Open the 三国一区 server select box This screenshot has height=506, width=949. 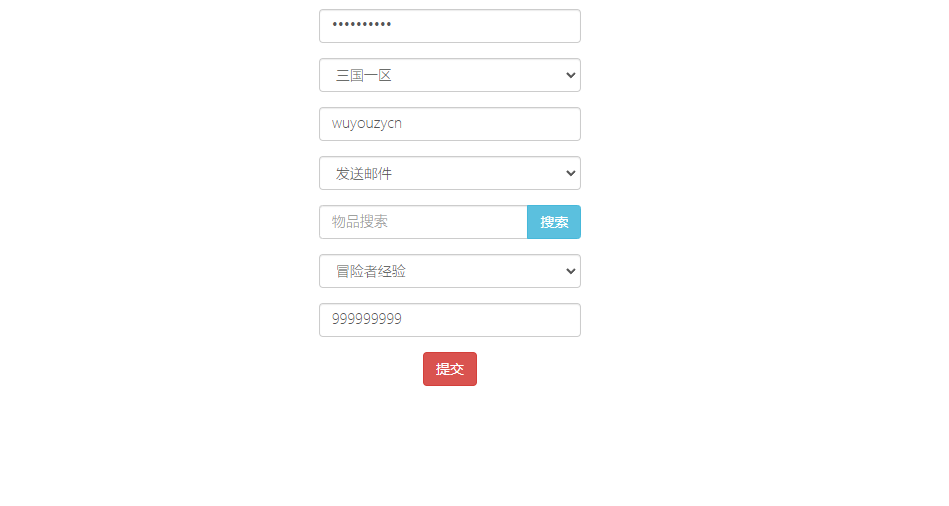(x=450, y=75)
